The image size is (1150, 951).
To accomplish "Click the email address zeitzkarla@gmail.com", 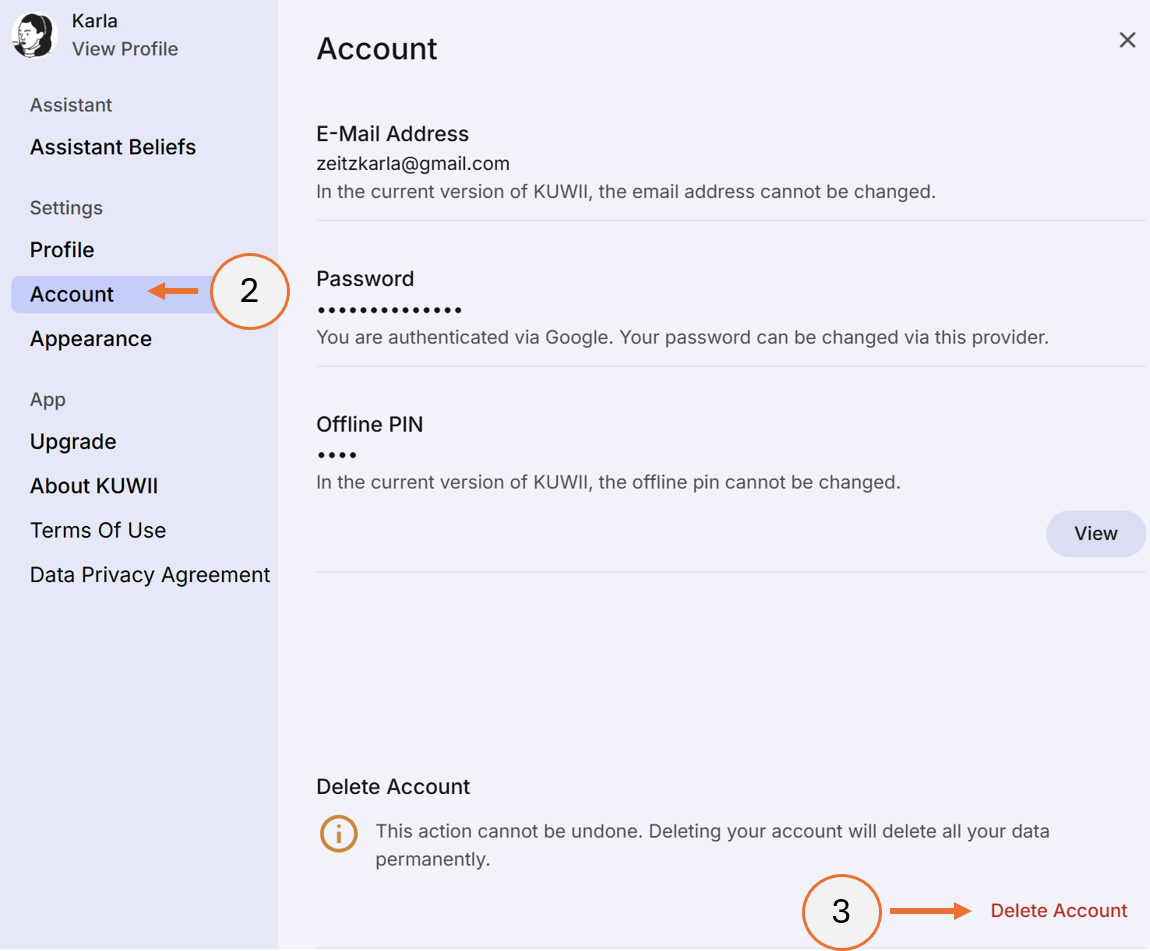I will (413, 163).
